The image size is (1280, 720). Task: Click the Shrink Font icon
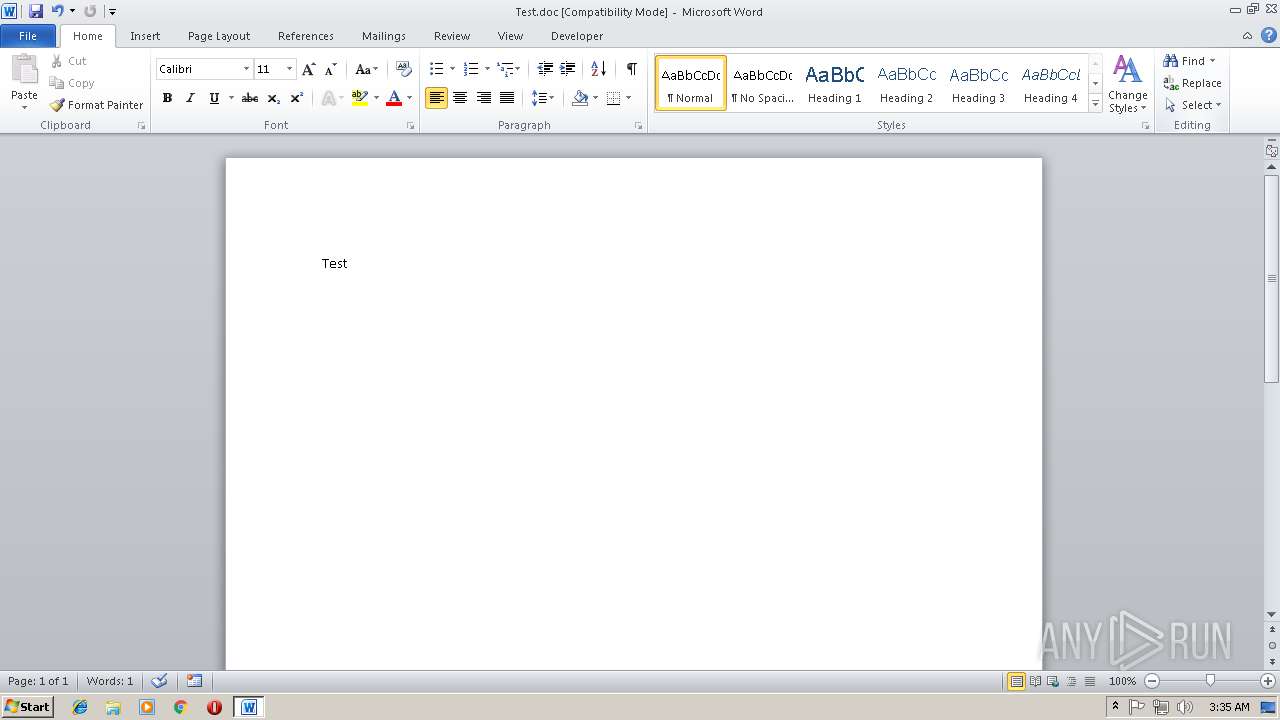[330, 69]
